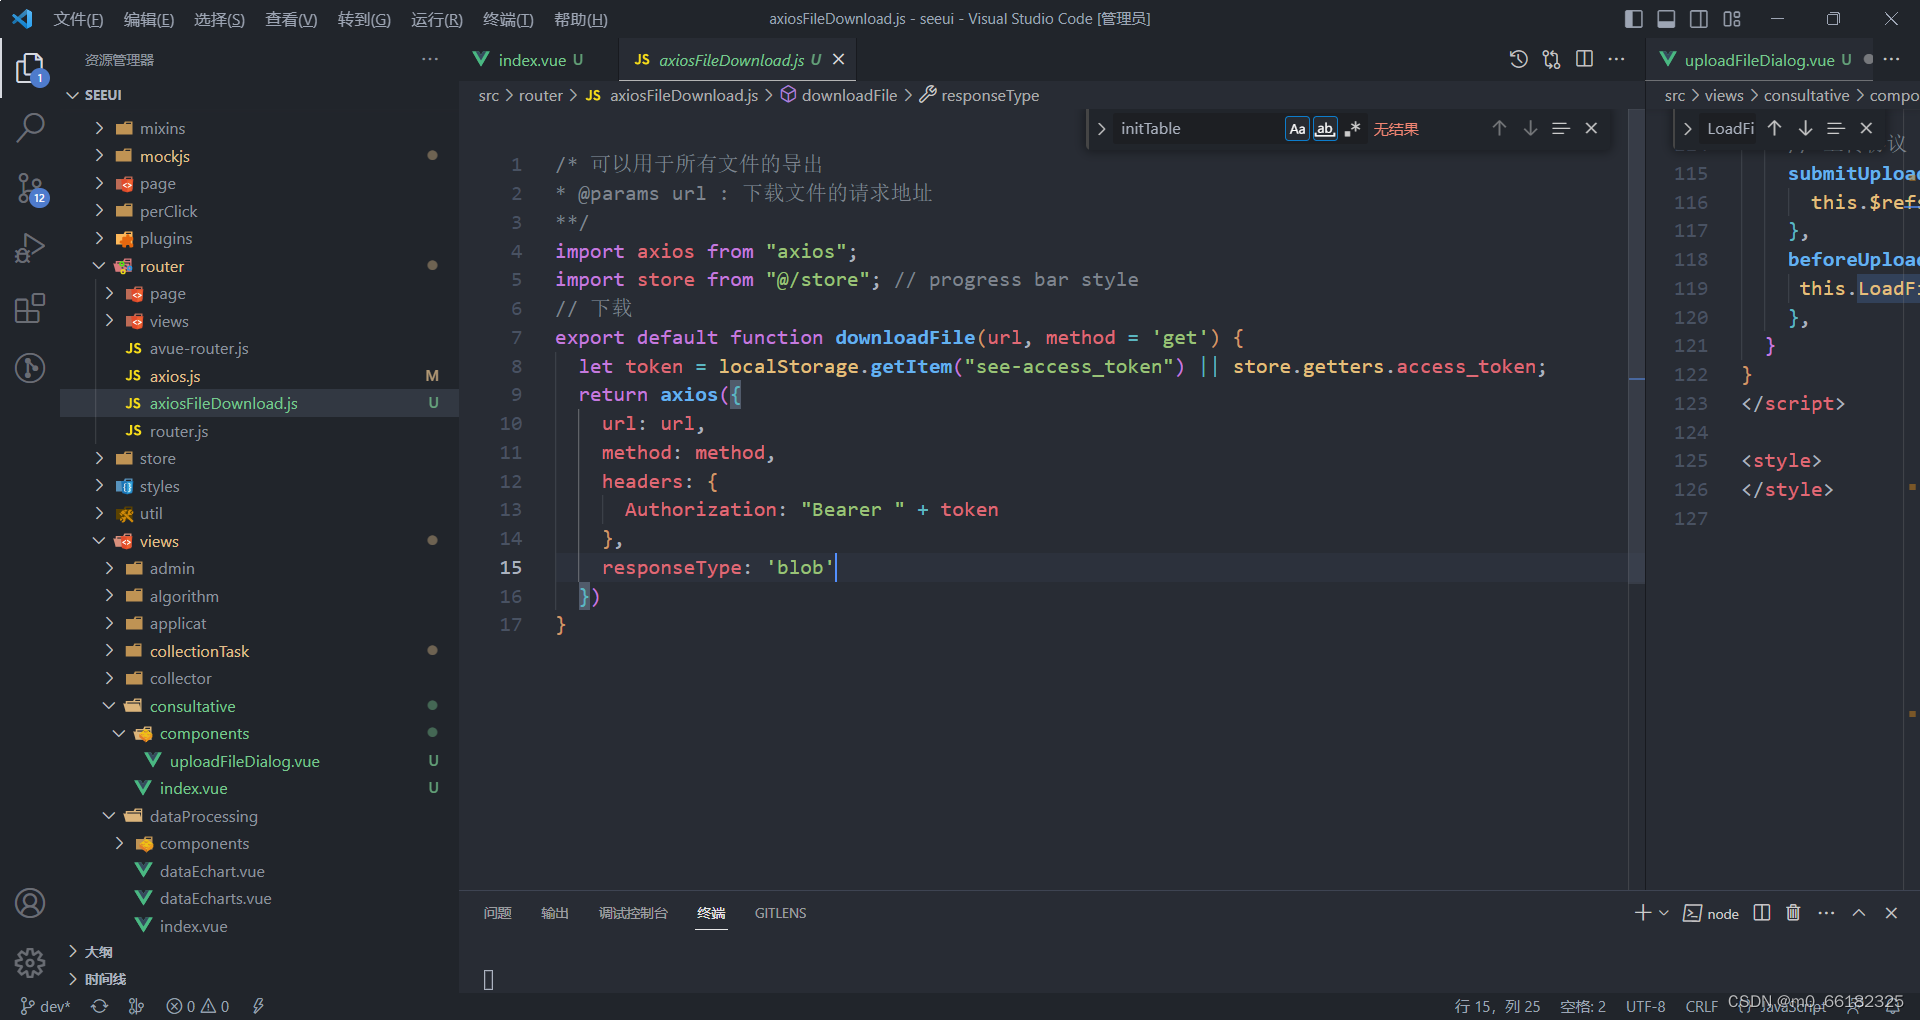Create a new terminal with plus icon
The height and width of the screenshot is (1020, 1920).
1642,913
